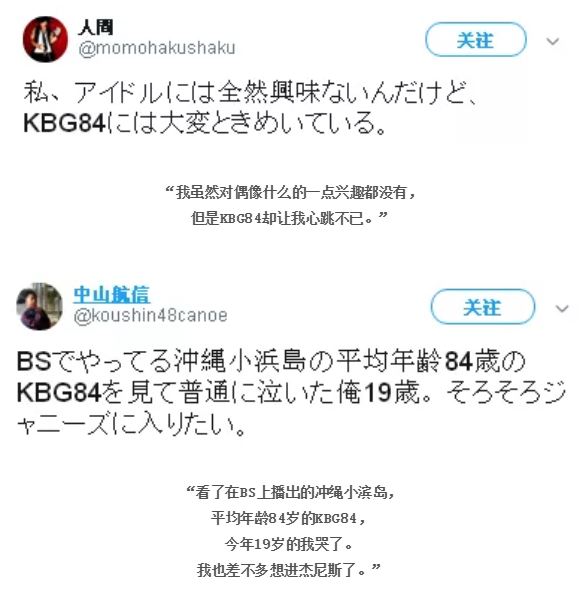588x592 pixels.
Task: Open the profile avatar of 人間
Action: (45, 39)
